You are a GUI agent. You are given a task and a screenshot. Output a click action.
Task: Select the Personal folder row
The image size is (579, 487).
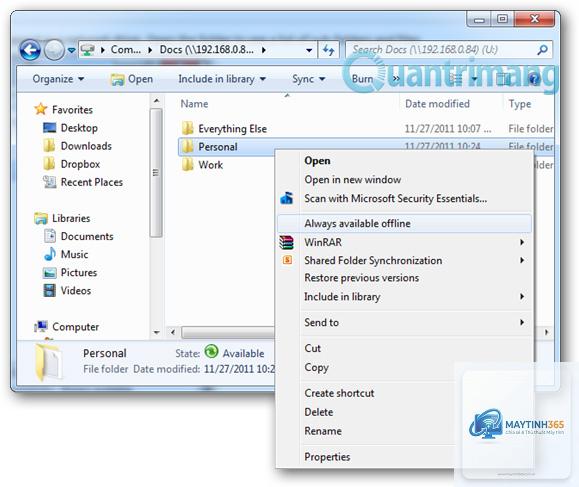[366, 147]
